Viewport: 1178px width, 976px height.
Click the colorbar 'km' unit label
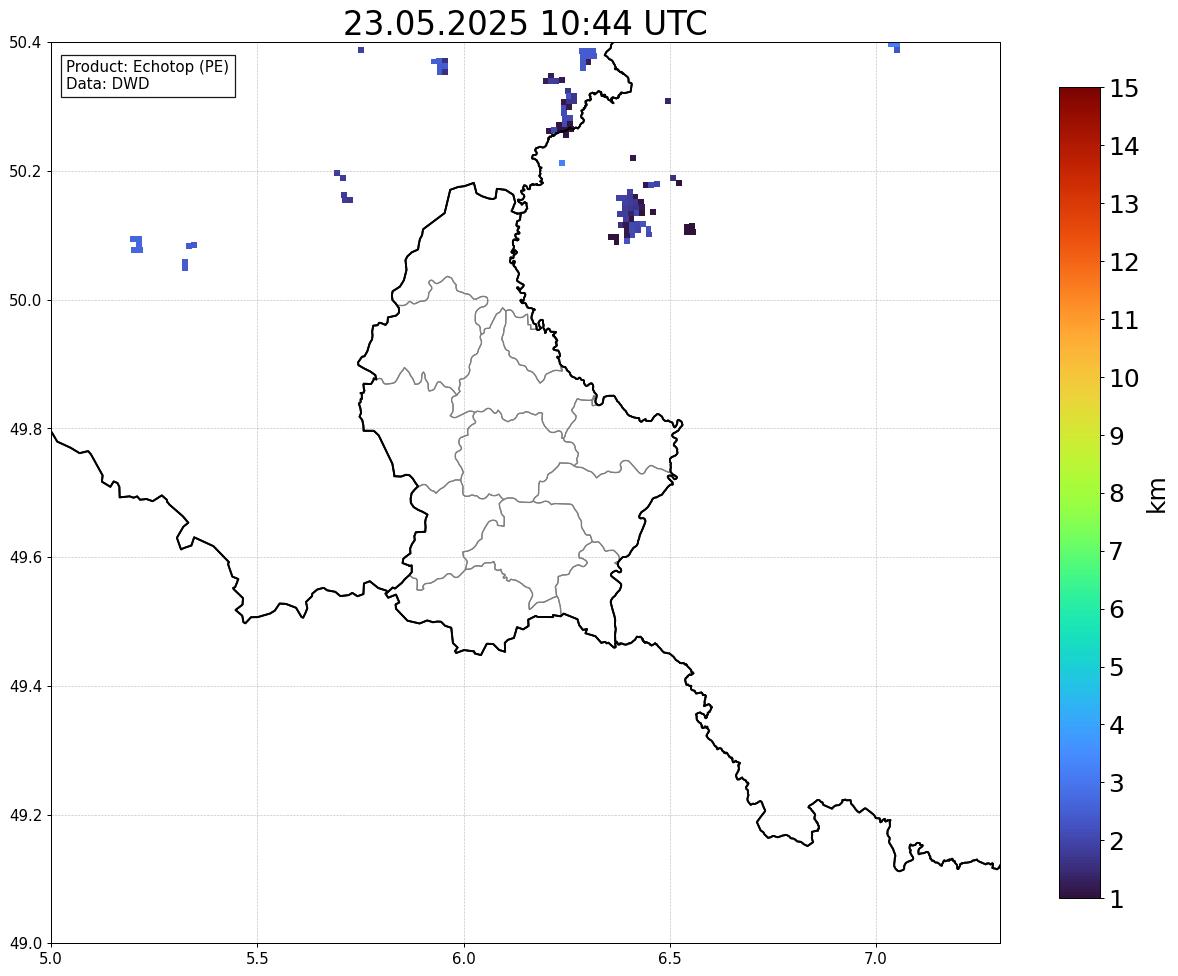[1157, 495]
